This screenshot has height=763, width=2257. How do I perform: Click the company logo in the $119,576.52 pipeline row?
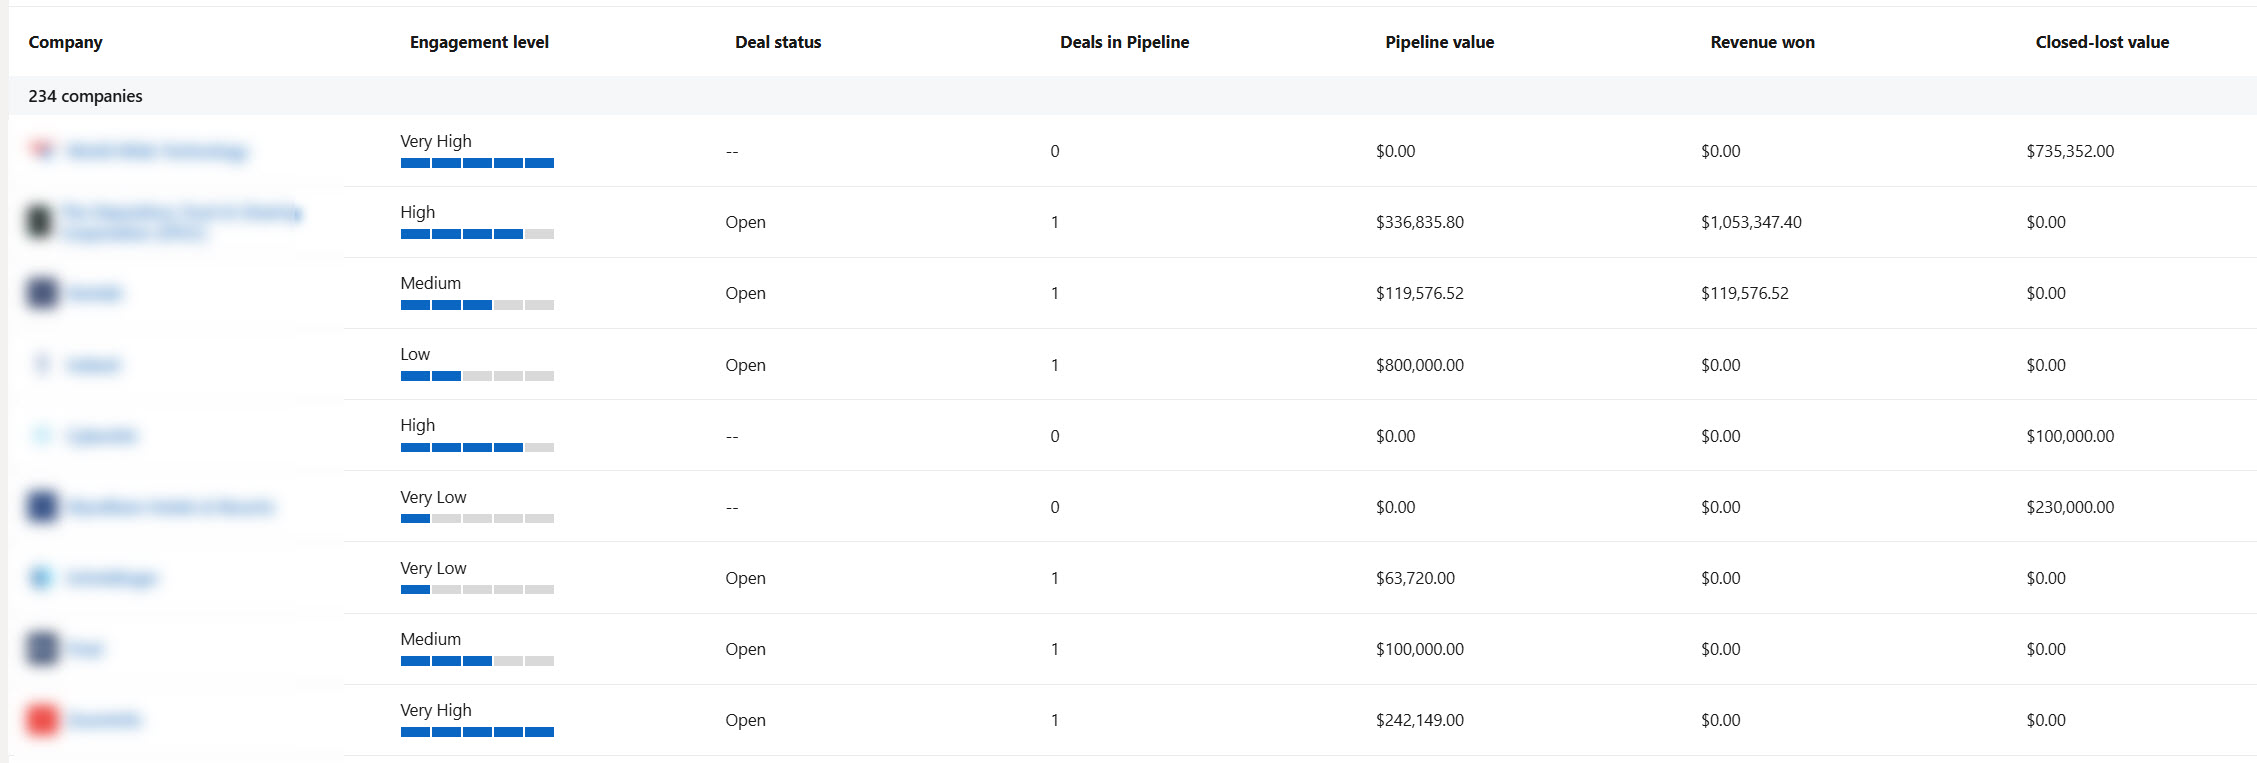coord(42,293)
